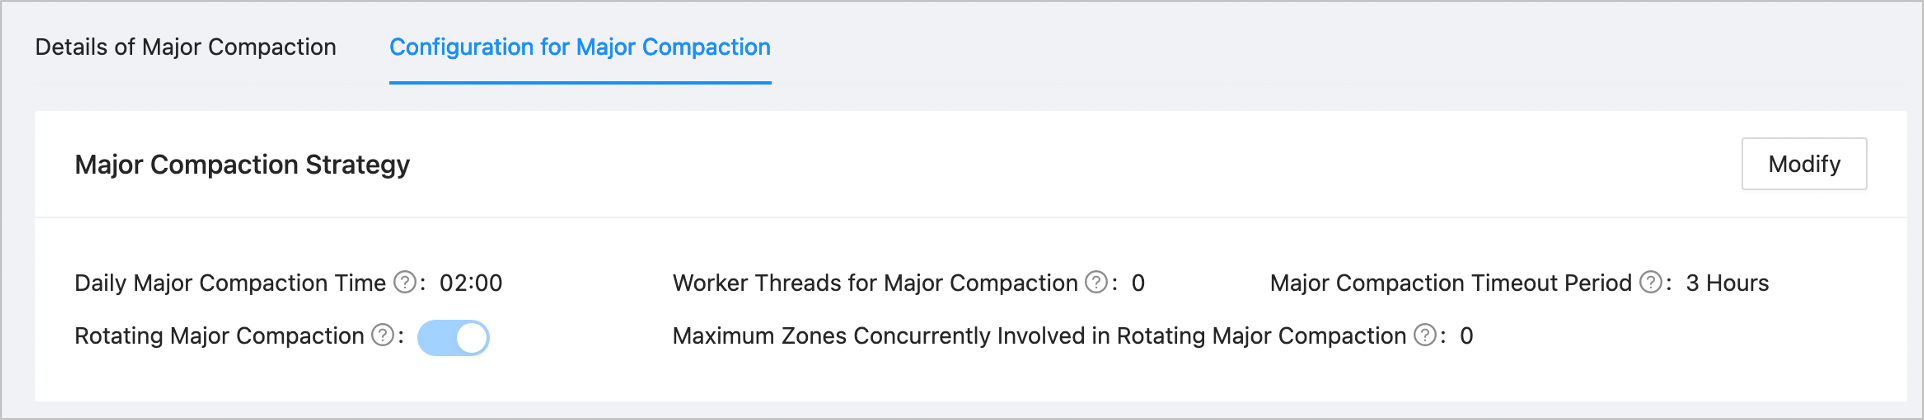Click the 3 Hours timeout value
Viewport: 1924px width, 420px height.
click(x=1727, y=283)
